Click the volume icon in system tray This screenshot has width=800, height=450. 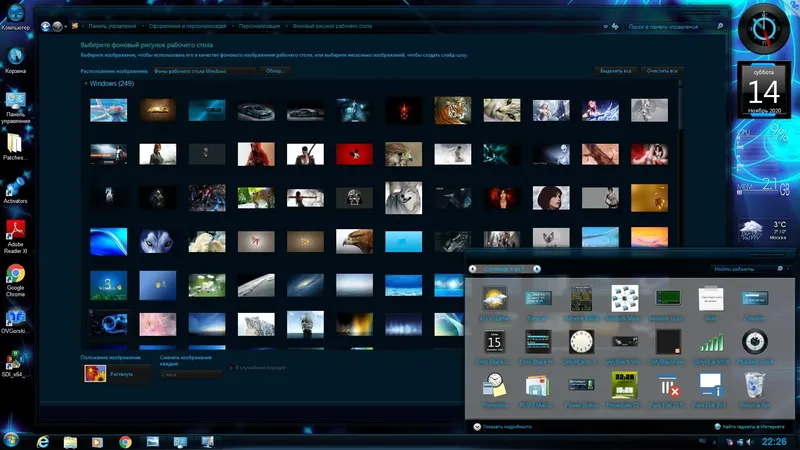coord(749,442)
